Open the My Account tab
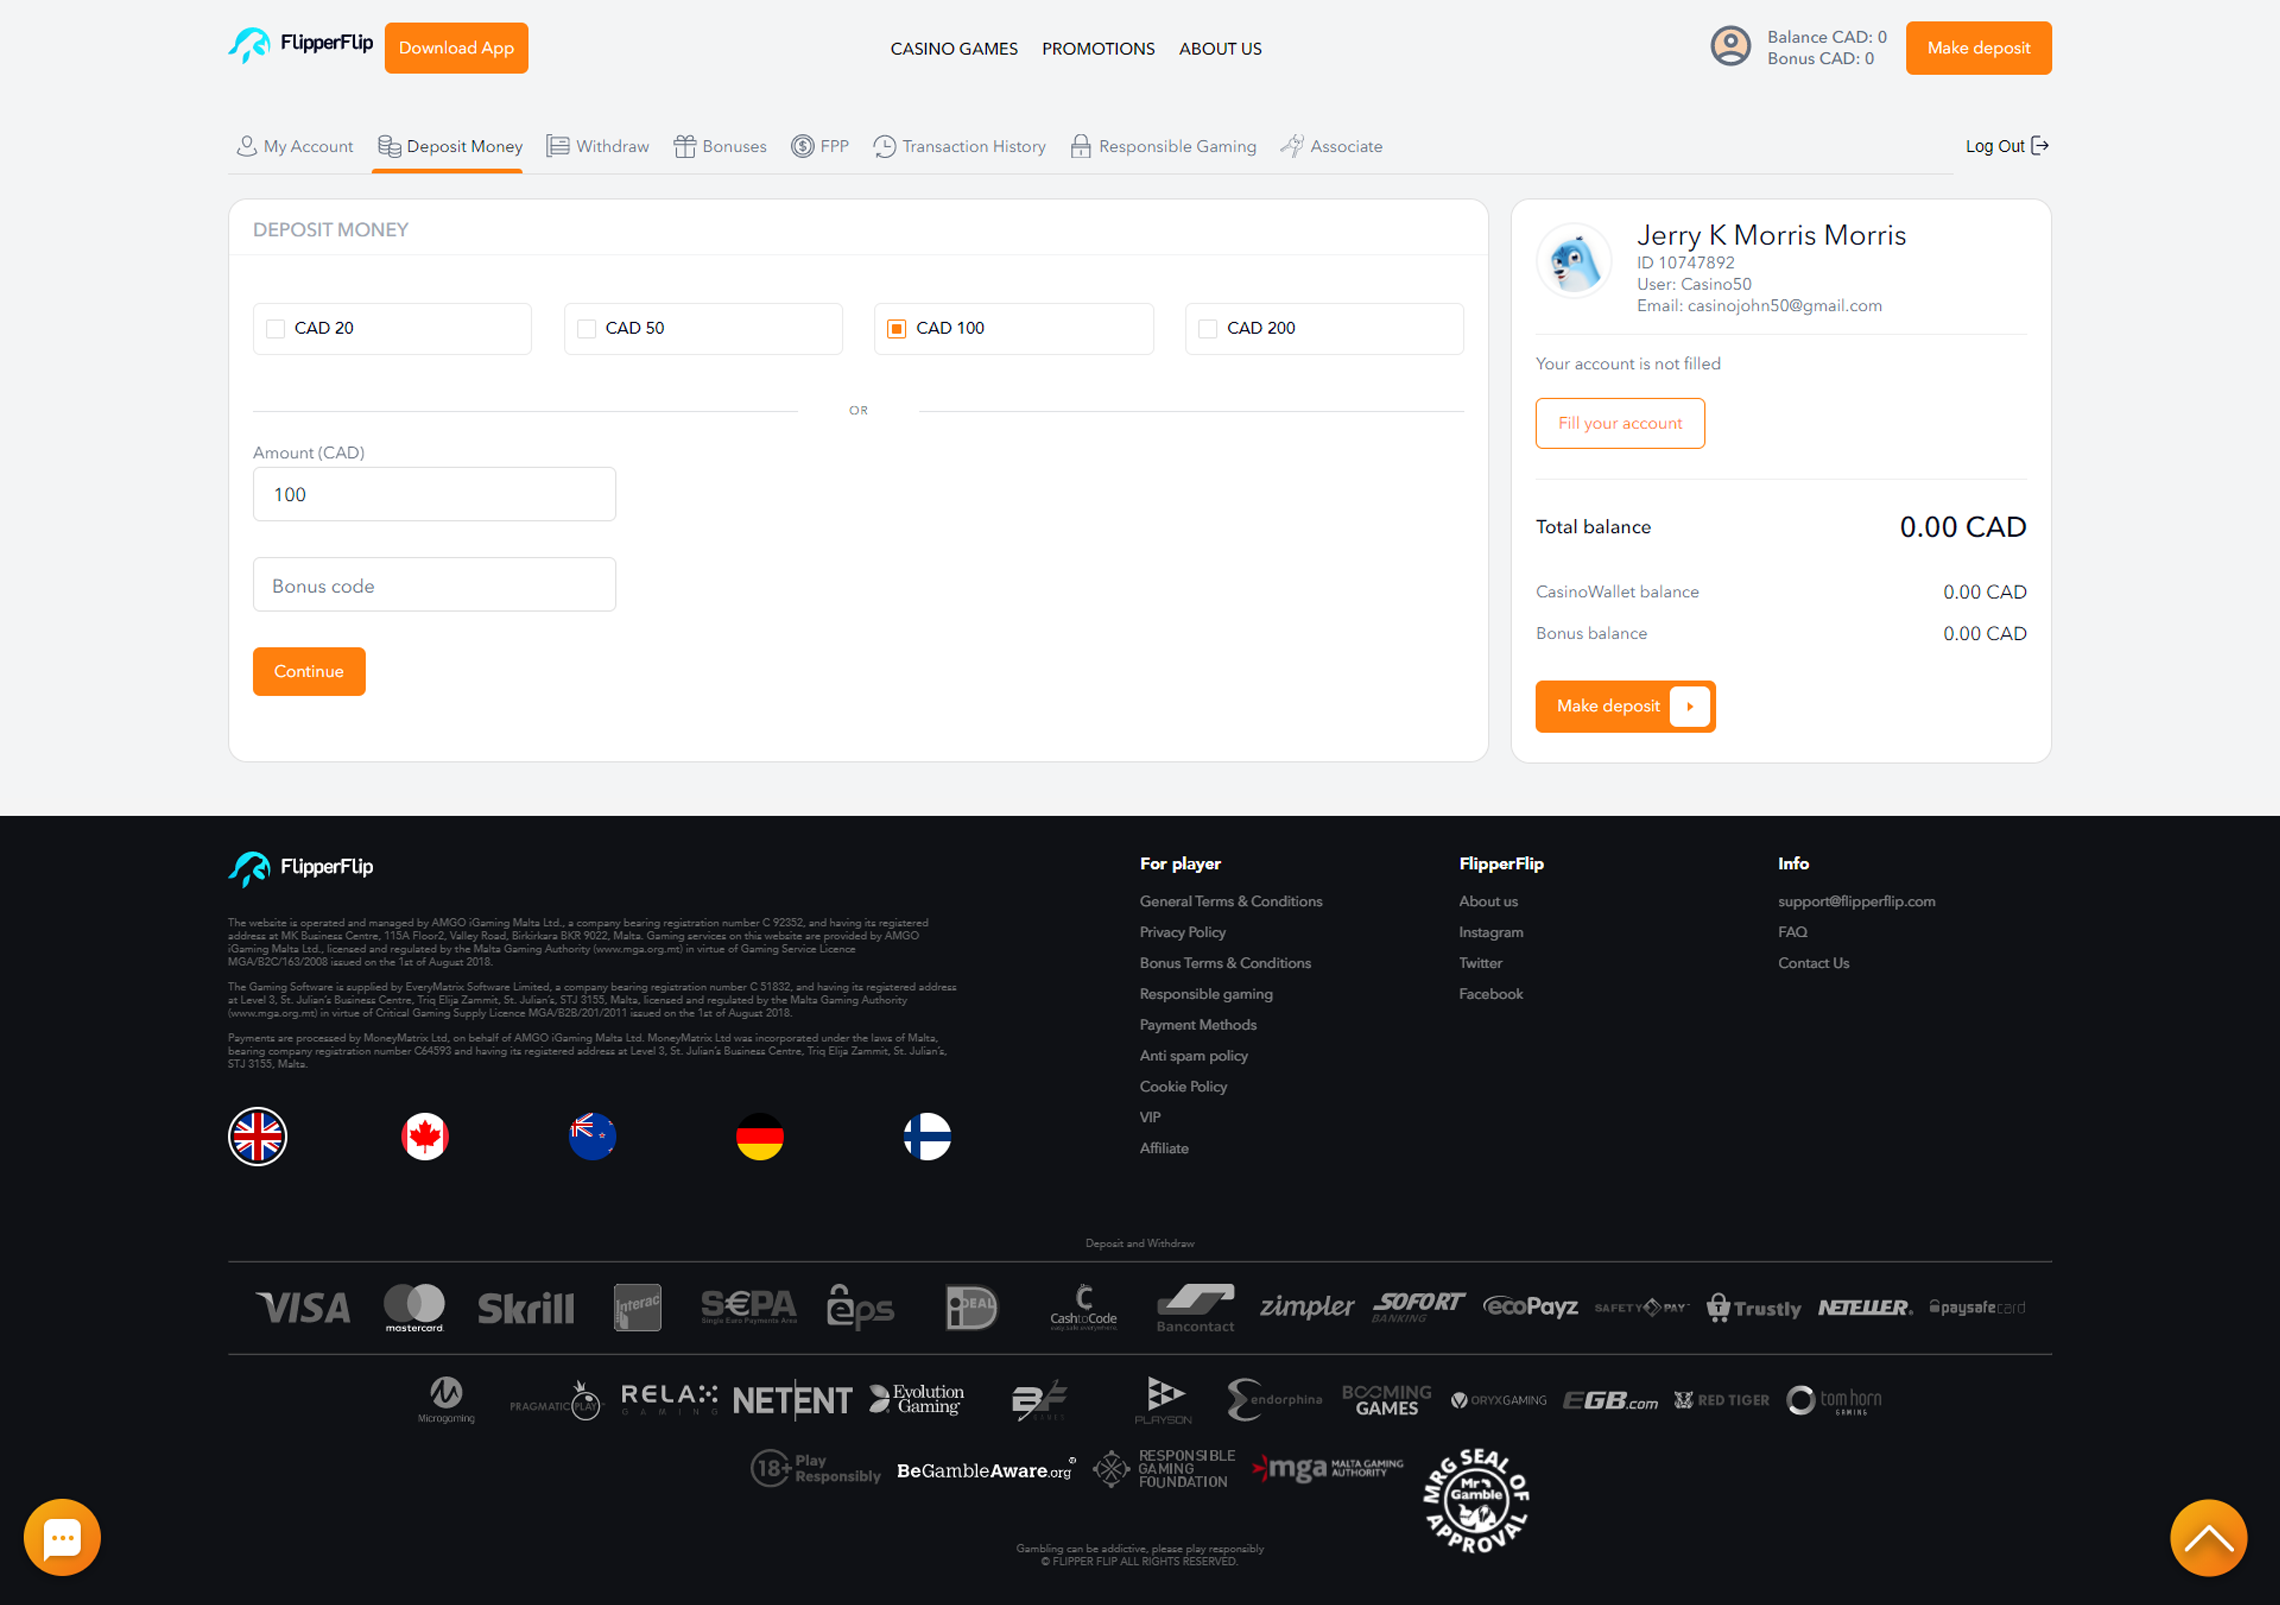Viewport: 2280px width, 1605px height. [x=294, y=146]
